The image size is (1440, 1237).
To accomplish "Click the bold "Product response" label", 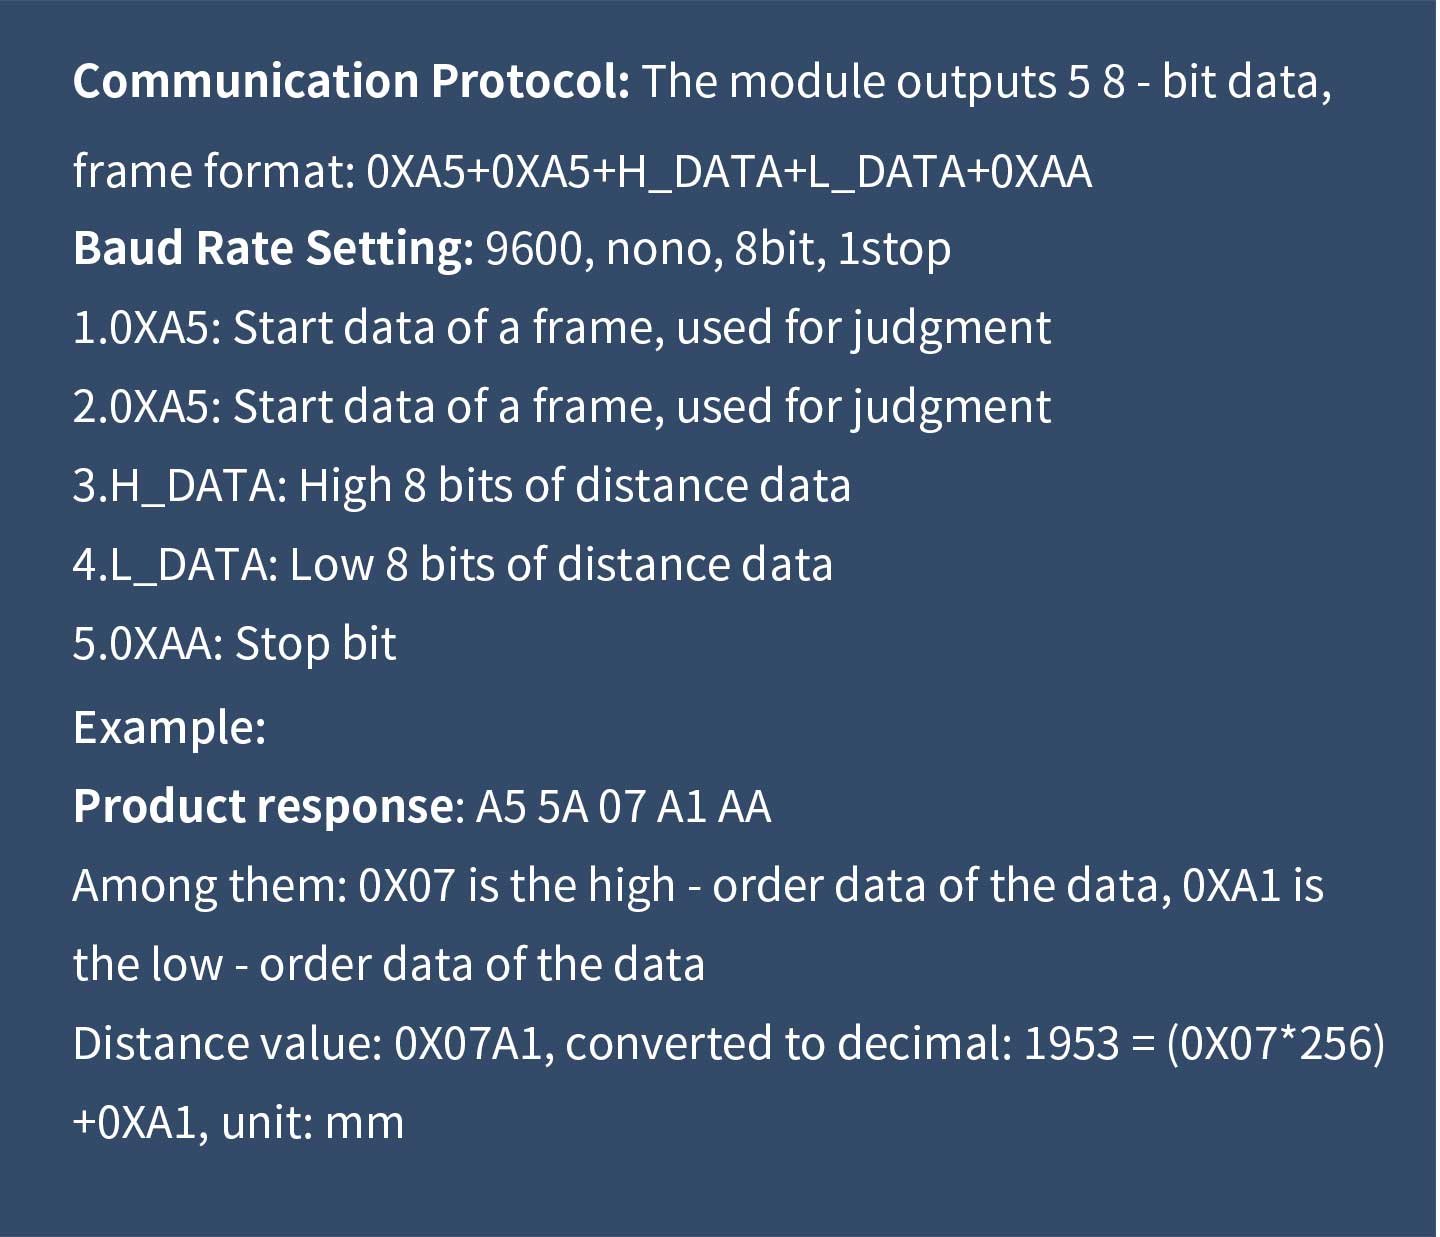I will pos(263,806).
